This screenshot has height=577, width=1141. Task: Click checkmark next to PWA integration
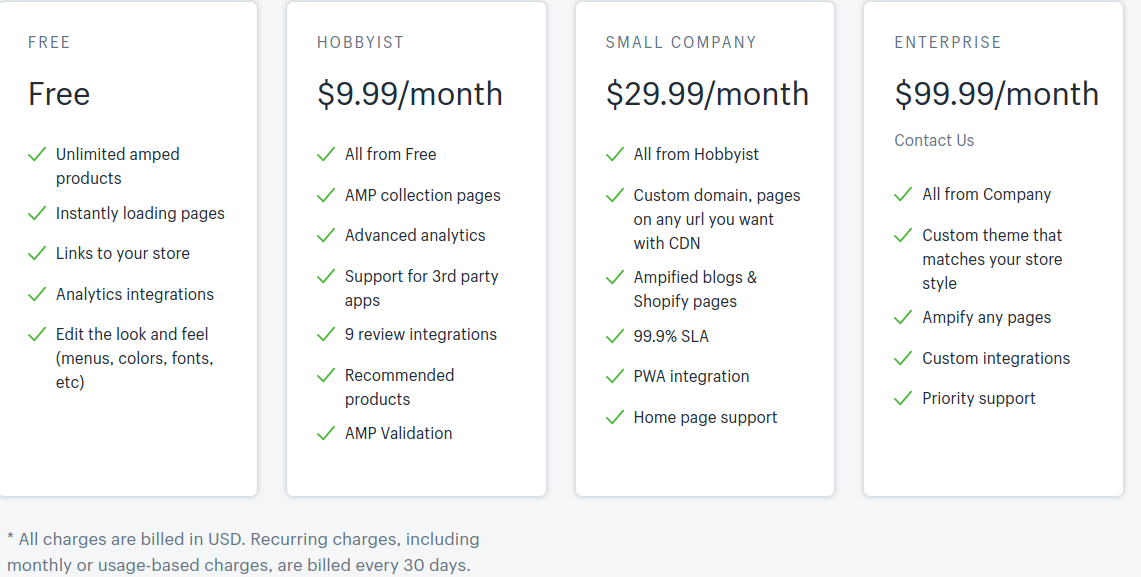pyautogui.click(x=615, y=376)
